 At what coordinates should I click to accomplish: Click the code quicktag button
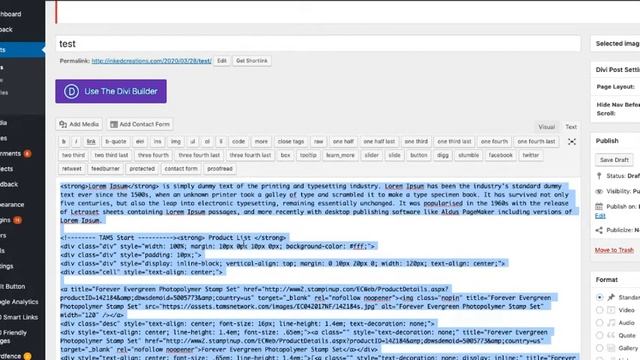pyautogui.click(x=238, y=142)
